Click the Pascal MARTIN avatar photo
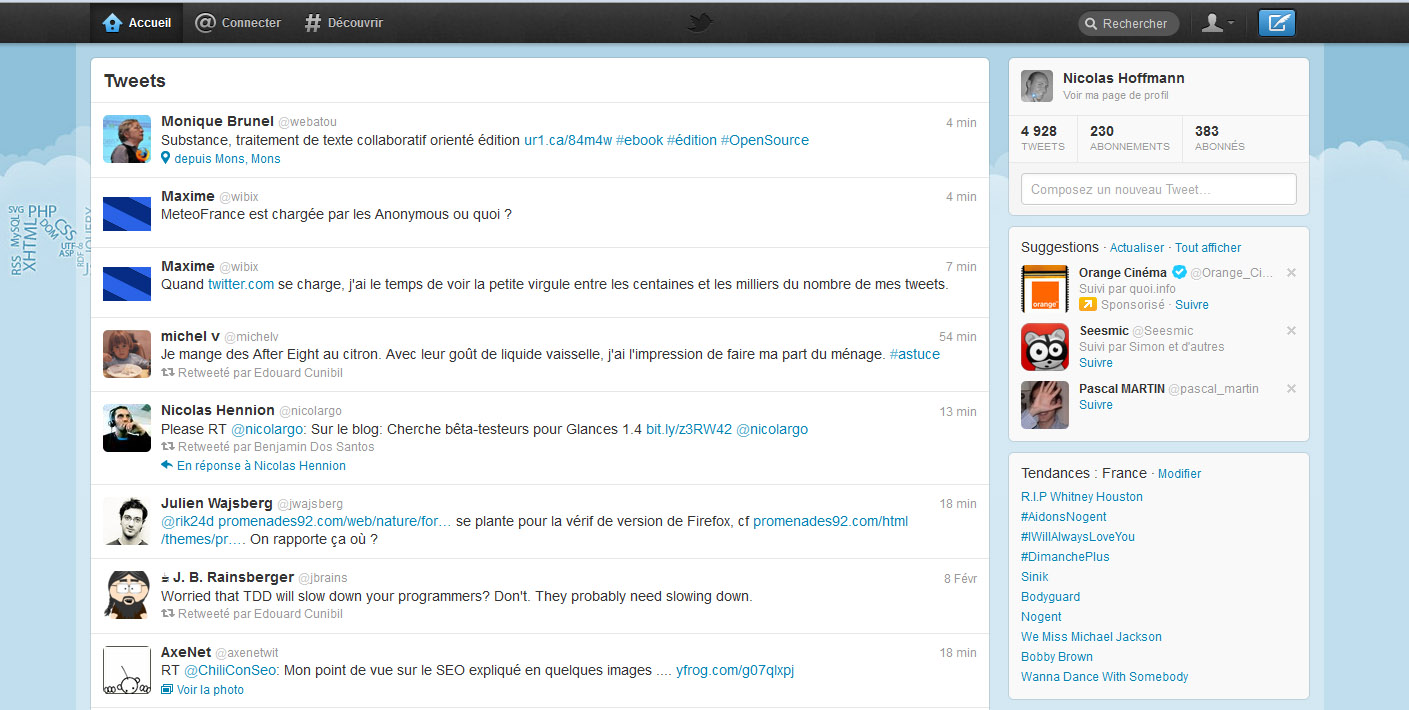The image size is (1409, 710). pos(1045,405)
